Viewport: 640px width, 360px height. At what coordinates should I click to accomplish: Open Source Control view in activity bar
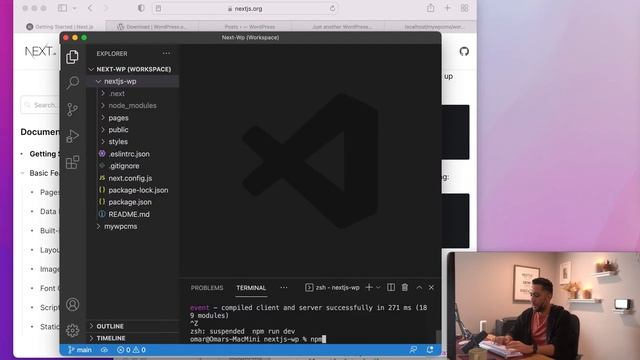pos(73,109)
